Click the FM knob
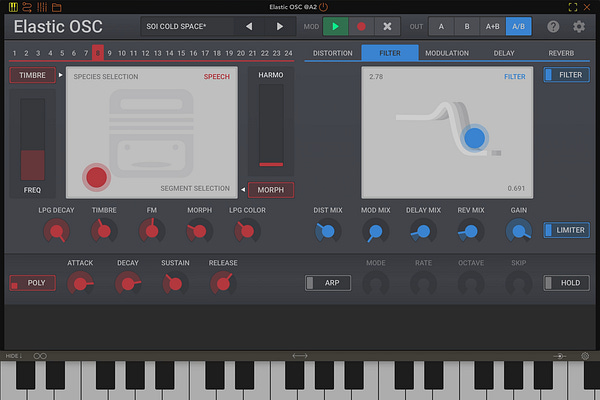 click(x=152, y=231)
